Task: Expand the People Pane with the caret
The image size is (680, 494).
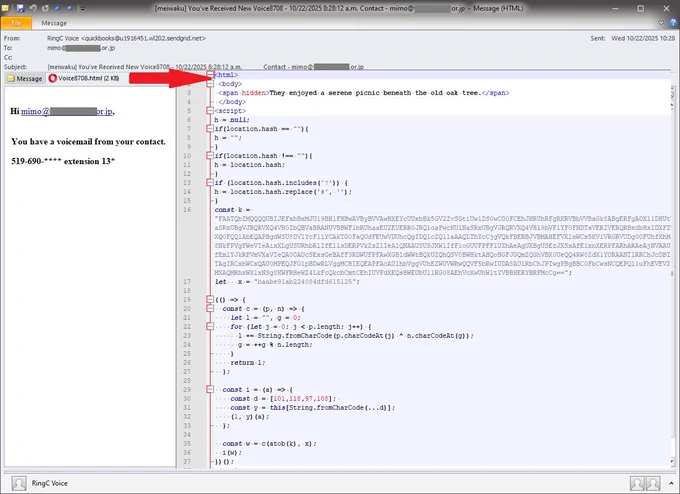Action: point(671,483)
